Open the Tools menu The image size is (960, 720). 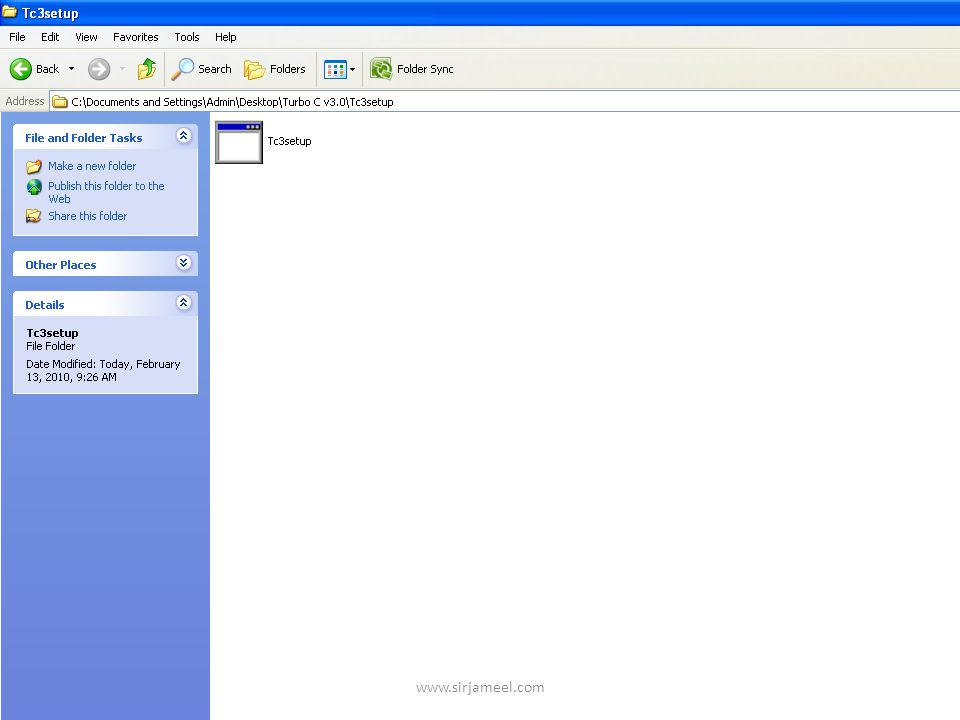tap(187, 37)
